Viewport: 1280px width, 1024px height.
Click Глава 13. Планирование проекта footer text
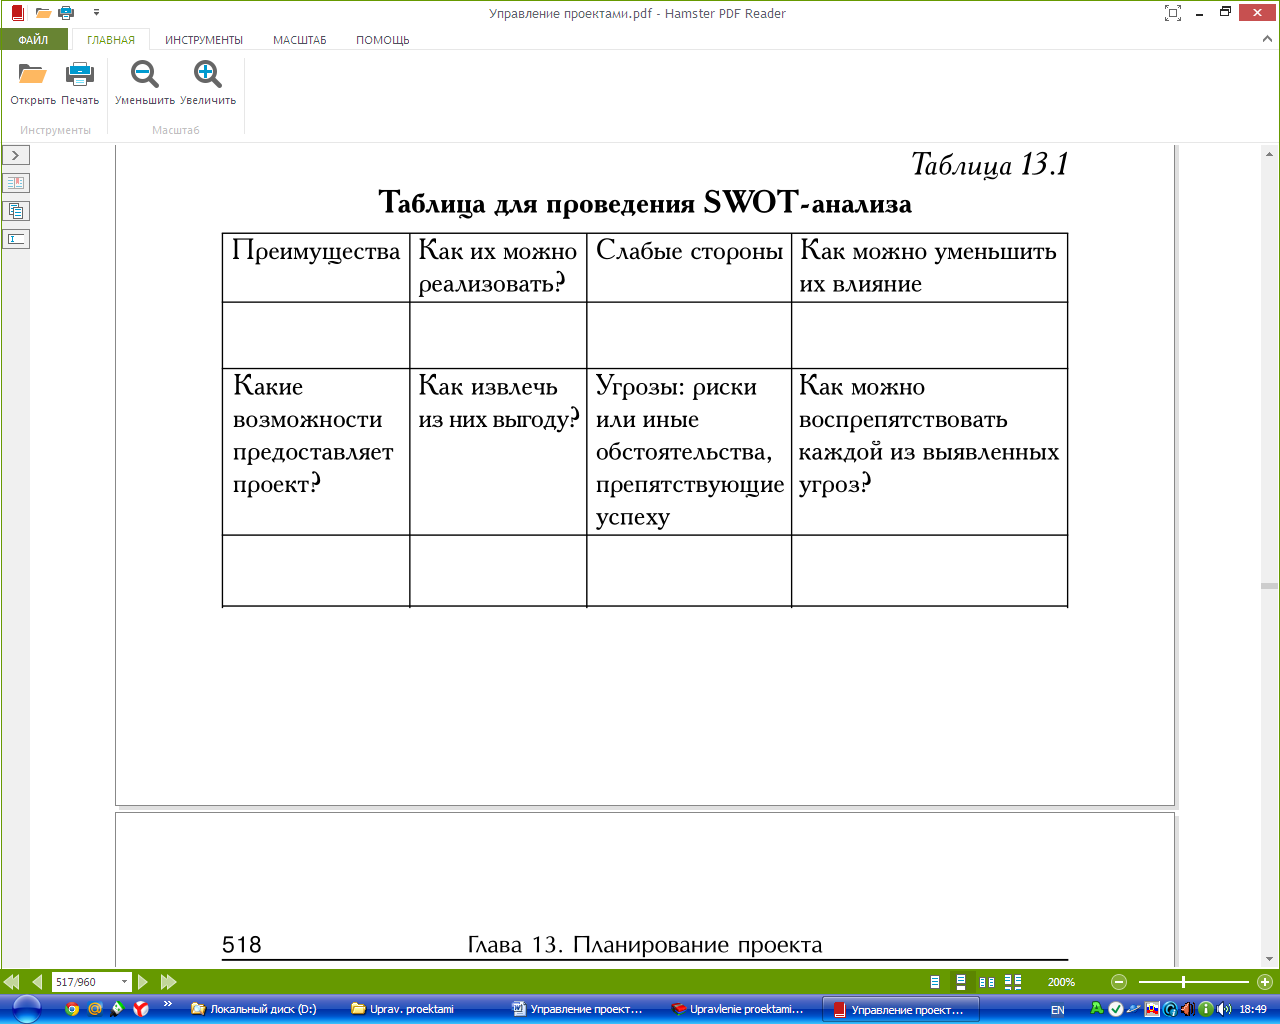[x=645, y=945]
